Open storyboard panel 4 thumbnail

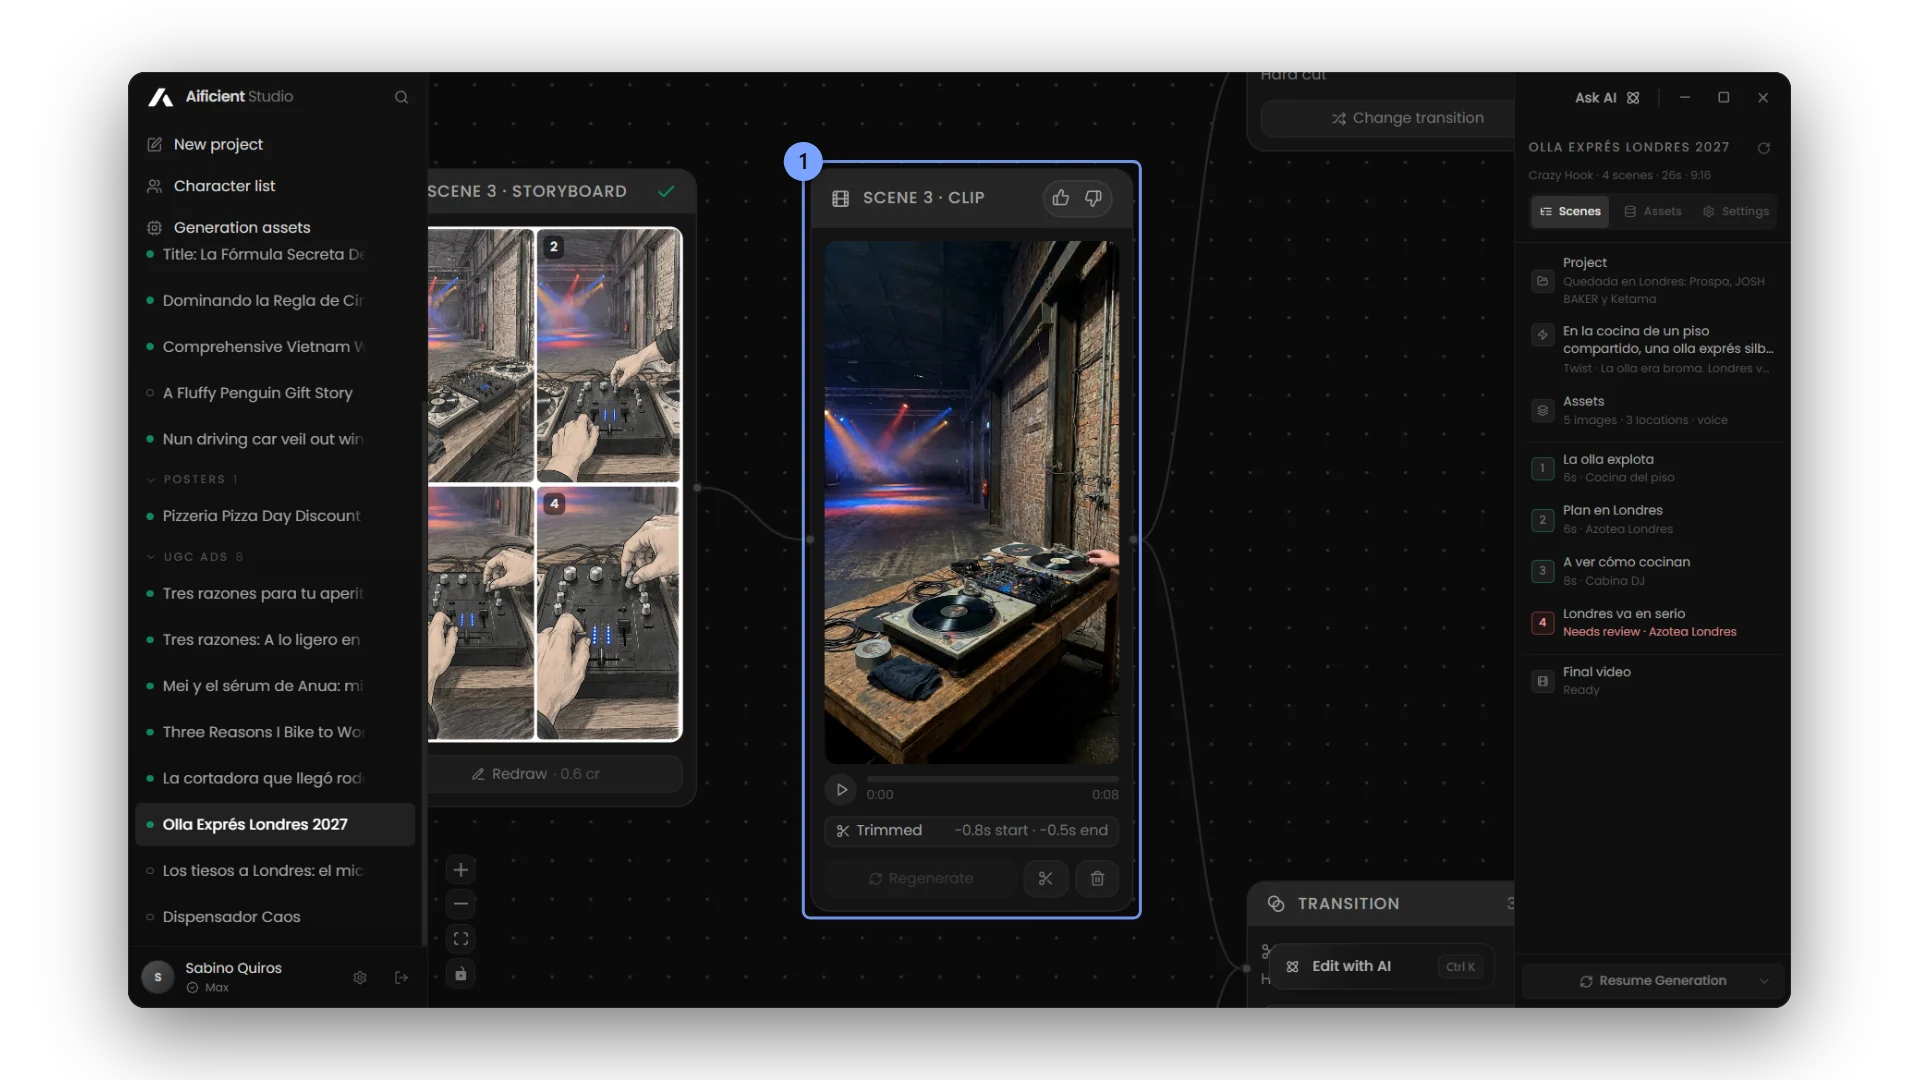tap(609, 613)
